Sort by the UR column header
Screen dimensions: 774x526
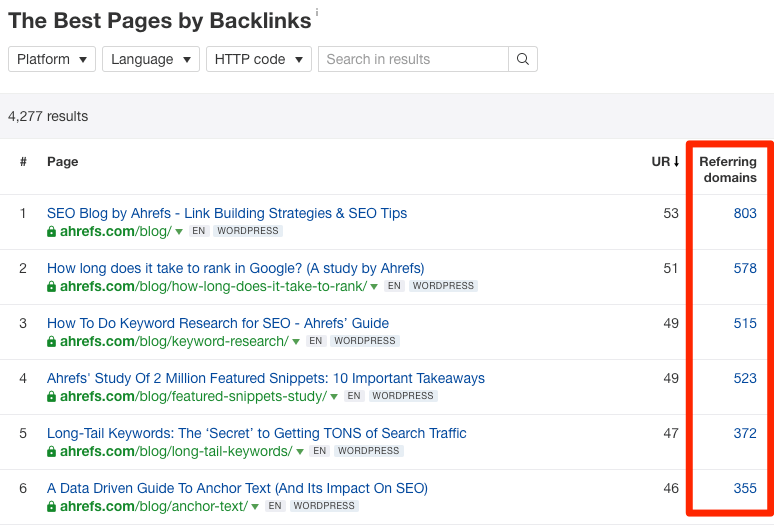665,162
